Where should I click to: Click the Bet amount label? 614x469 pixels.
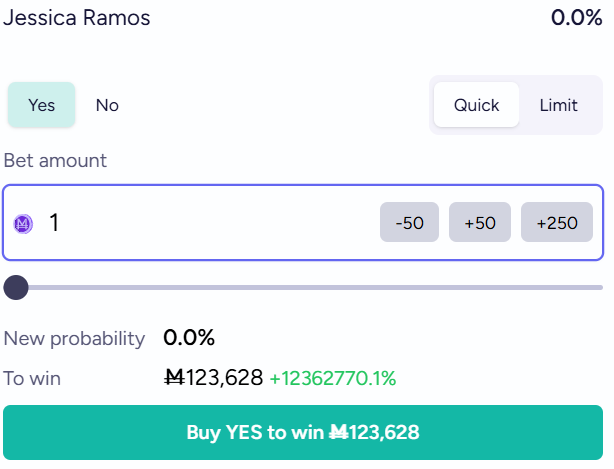pos(55,161)
